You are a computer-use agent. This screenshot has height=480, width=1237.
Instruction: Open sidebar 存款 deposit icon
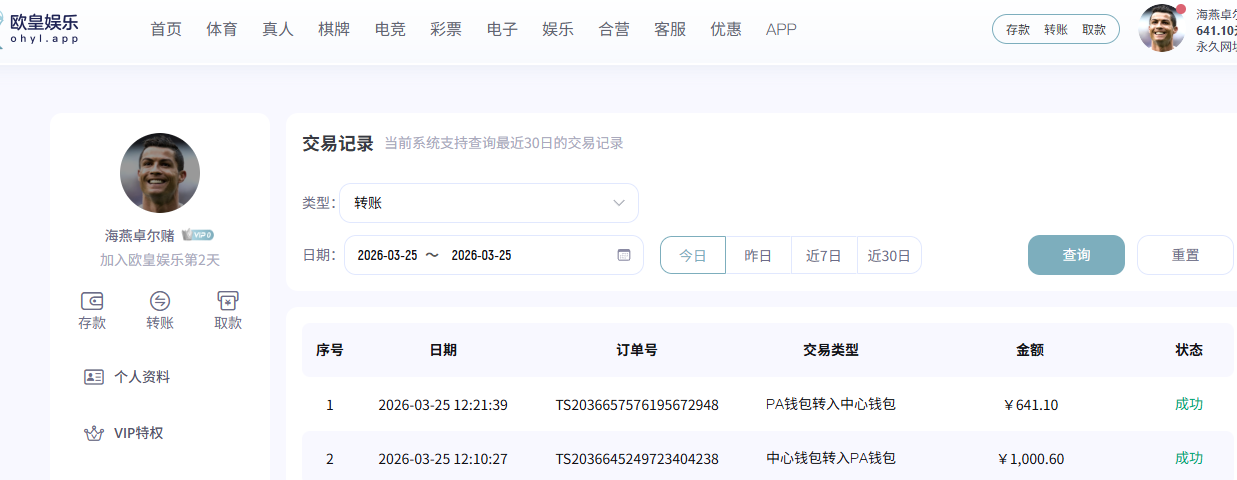pos(92,301)
